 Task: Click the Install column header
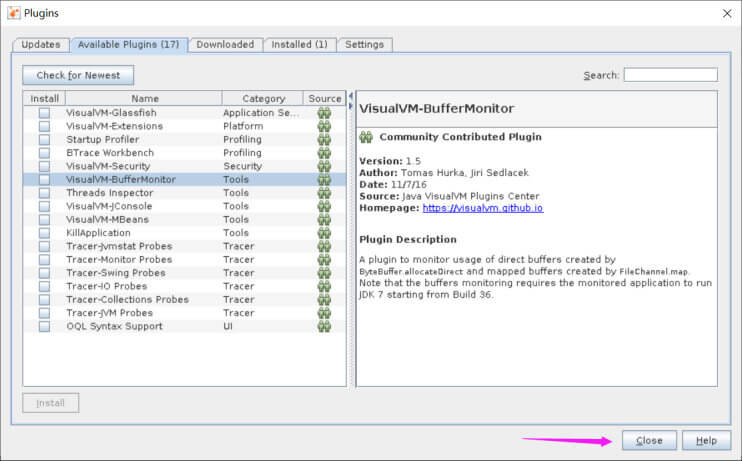coord(44,98)
